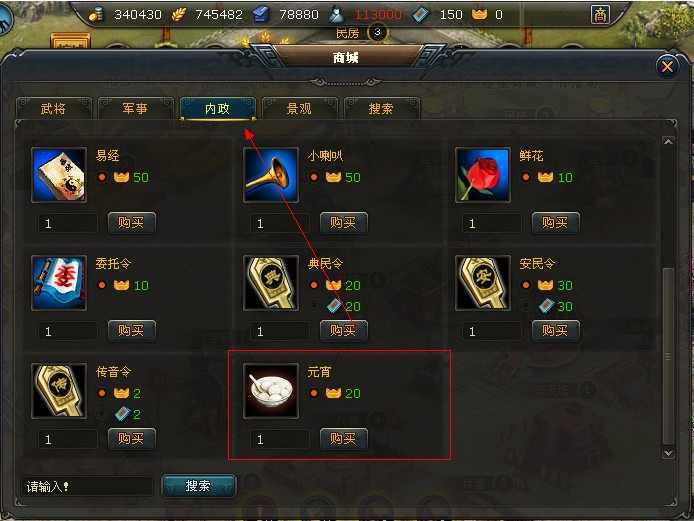This screenshot has width=694, height=521.
Task: Buy the 元宵 item with 购买 button
Action: click(343, 439)
